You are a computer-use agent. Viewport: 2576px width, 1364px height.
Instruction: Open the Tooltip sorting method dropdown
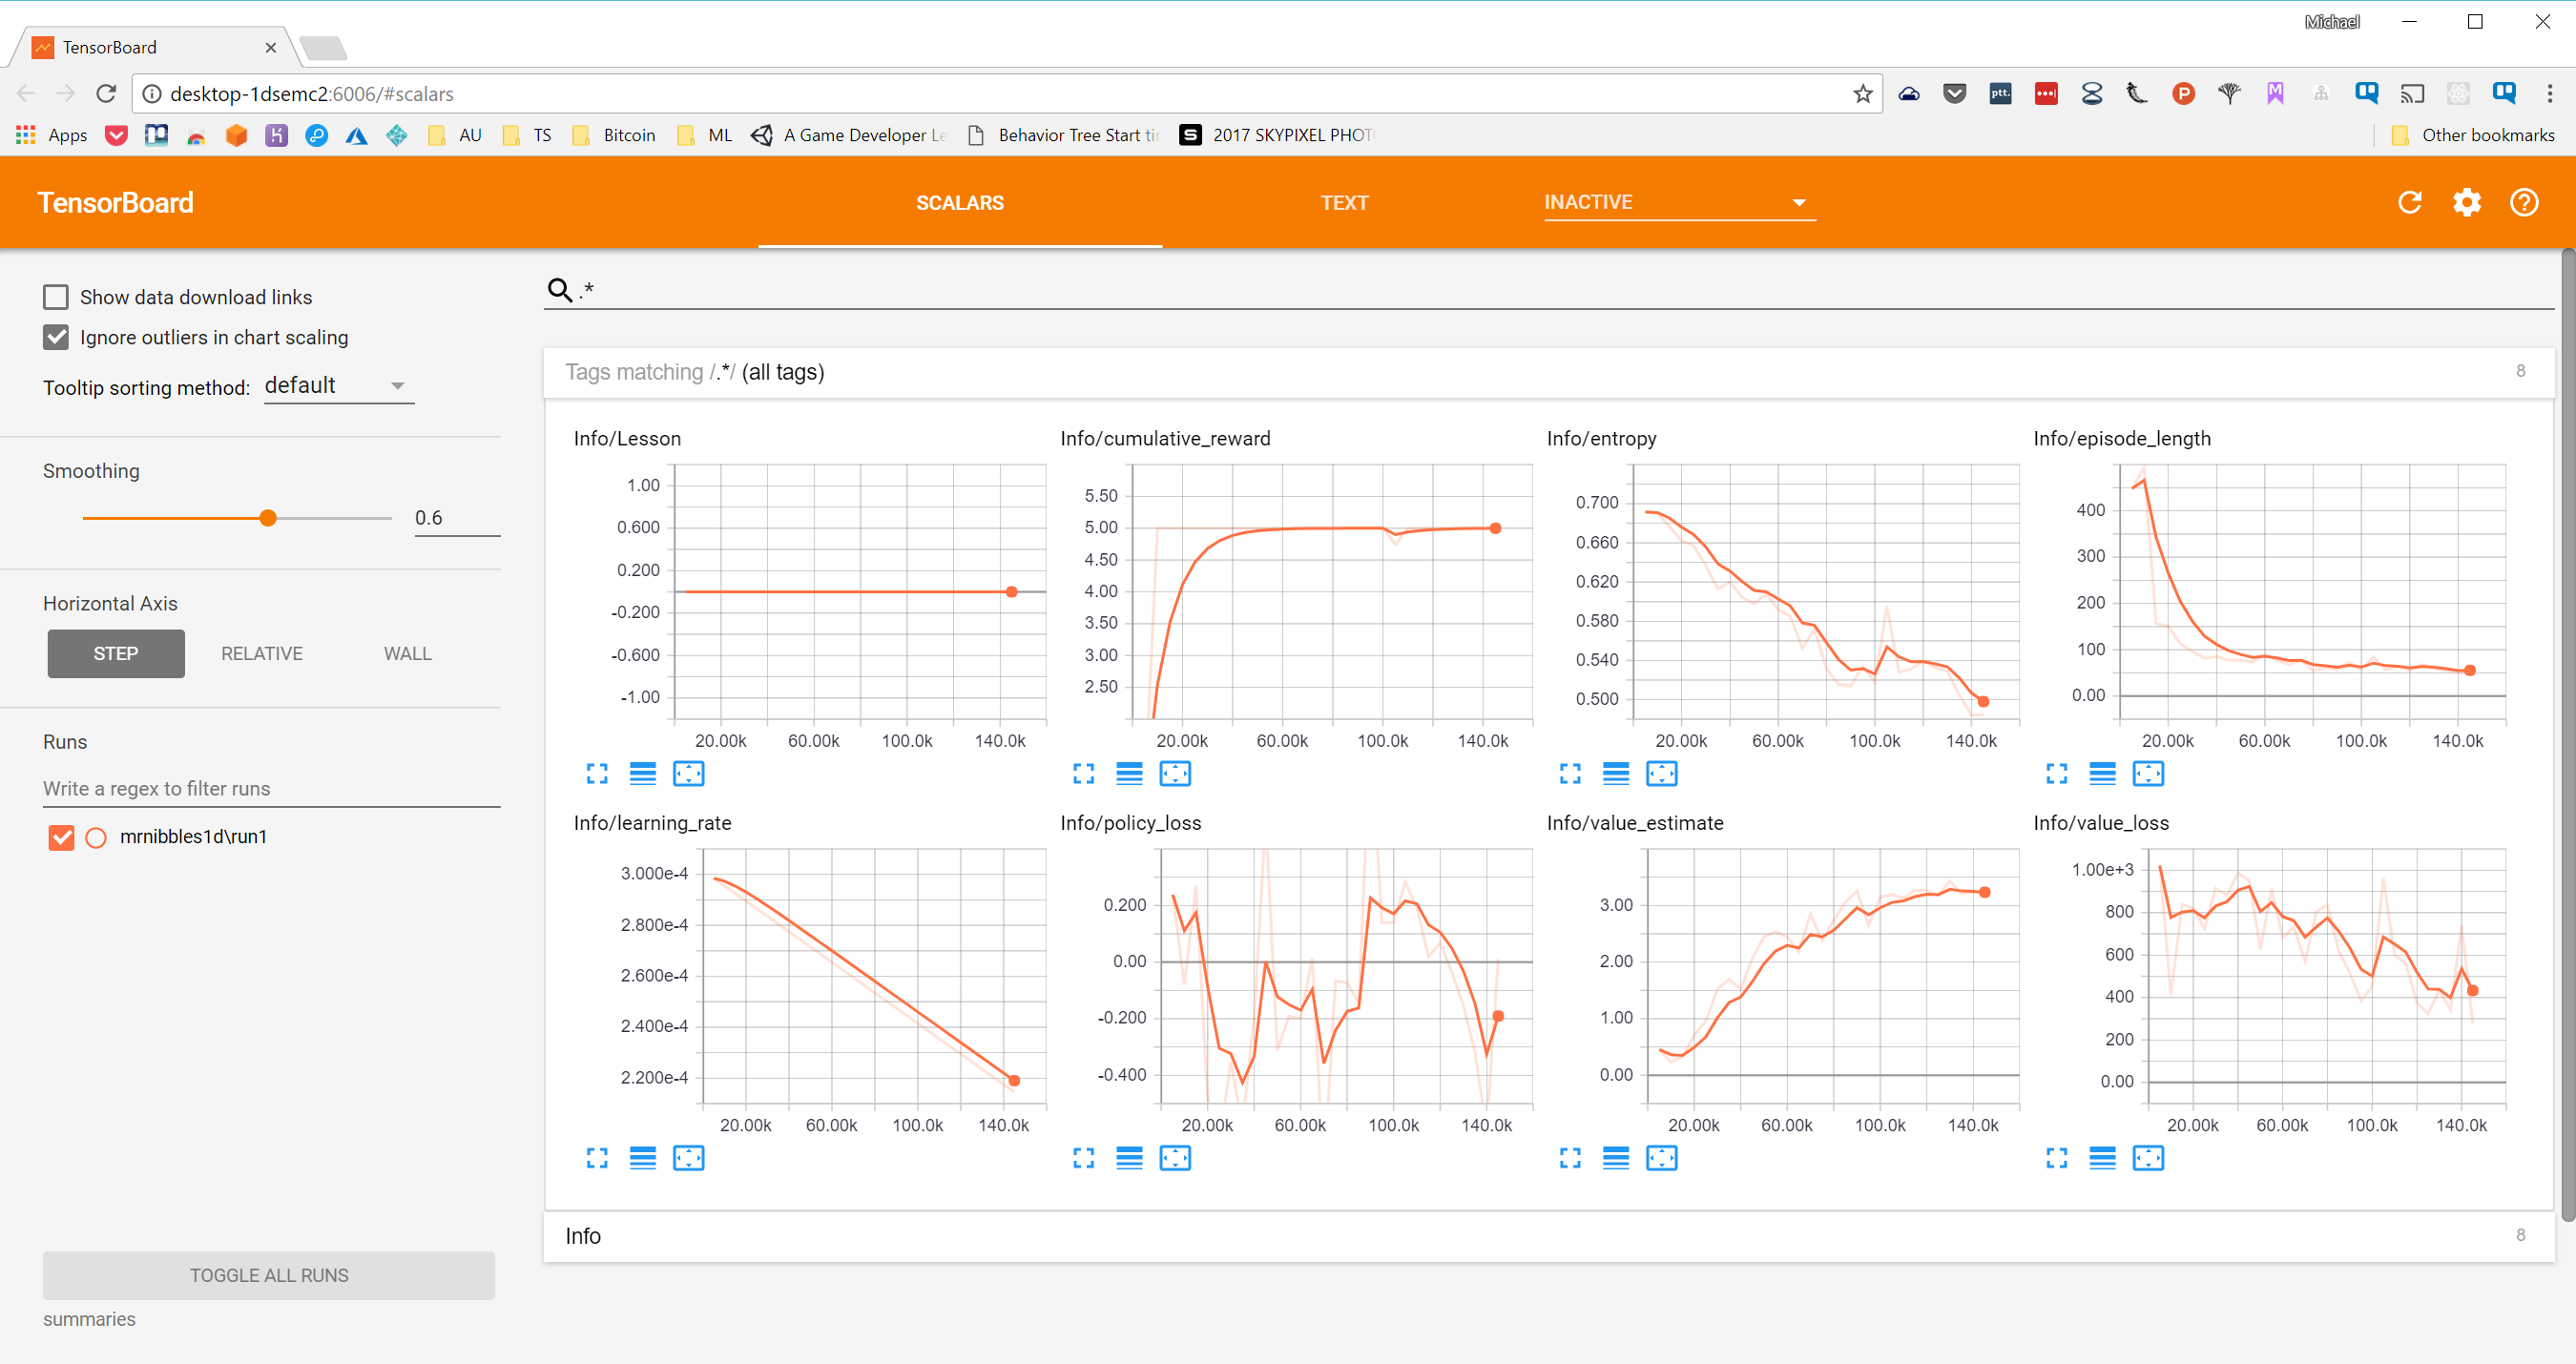338,386
